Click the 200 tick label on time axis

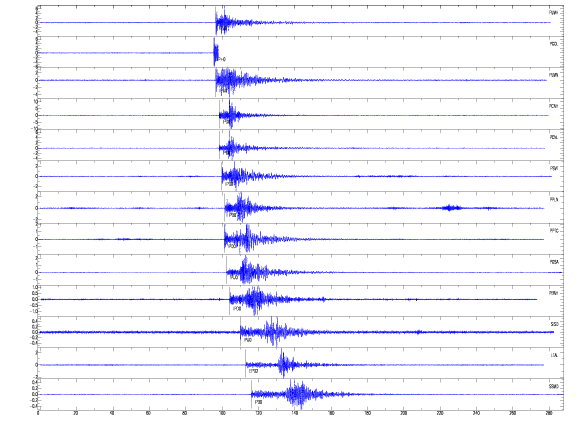coord(404,413)
